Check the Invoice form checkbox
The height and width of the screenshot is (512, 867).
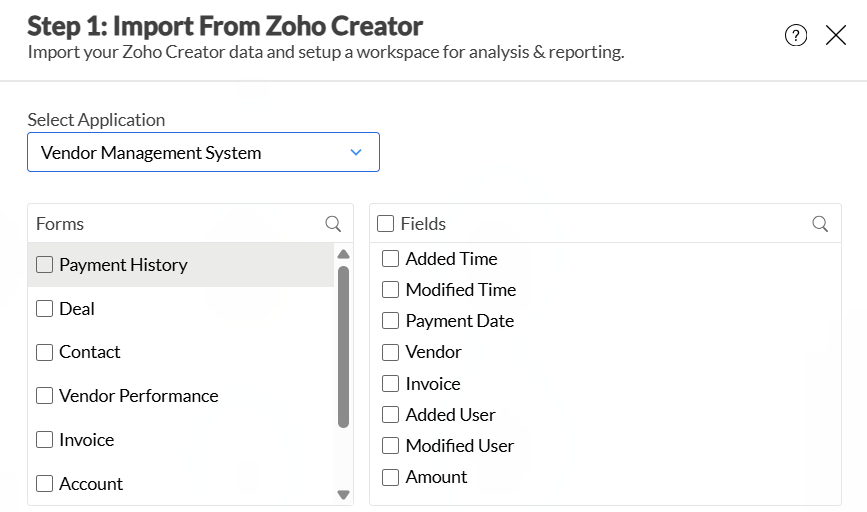[44, 440]
